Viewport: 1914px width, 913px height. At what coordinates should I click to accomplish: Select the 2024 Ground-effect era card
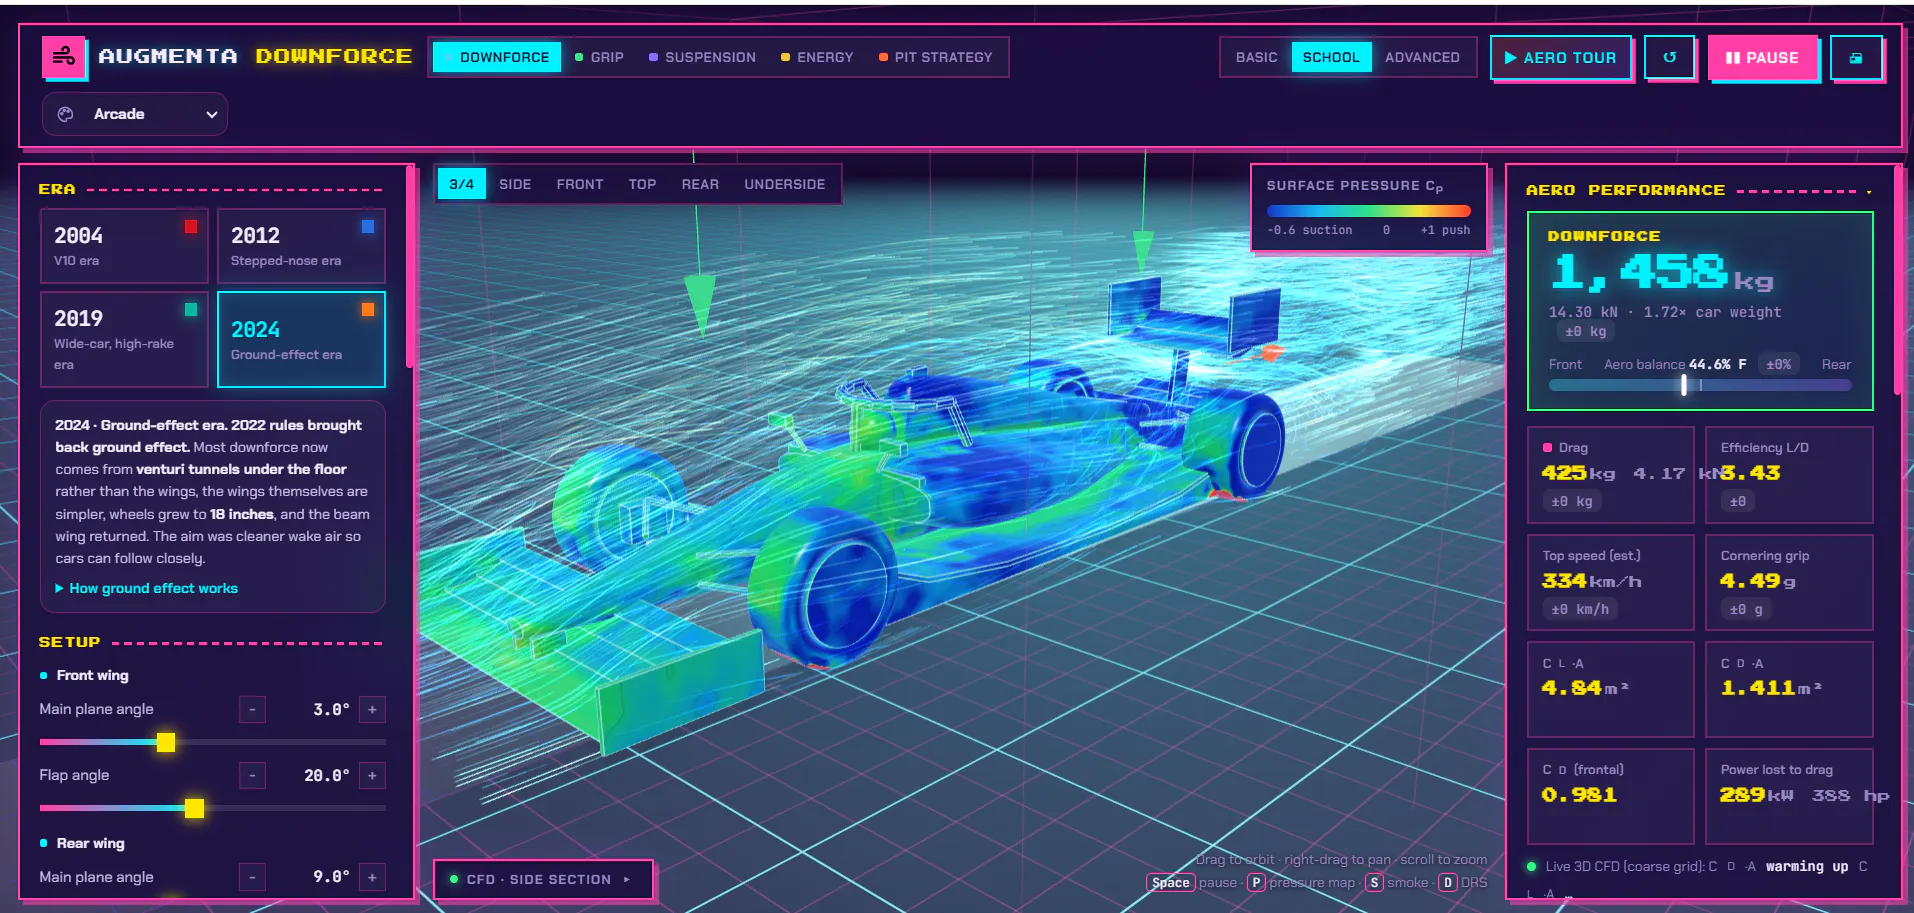click(301, 339)
